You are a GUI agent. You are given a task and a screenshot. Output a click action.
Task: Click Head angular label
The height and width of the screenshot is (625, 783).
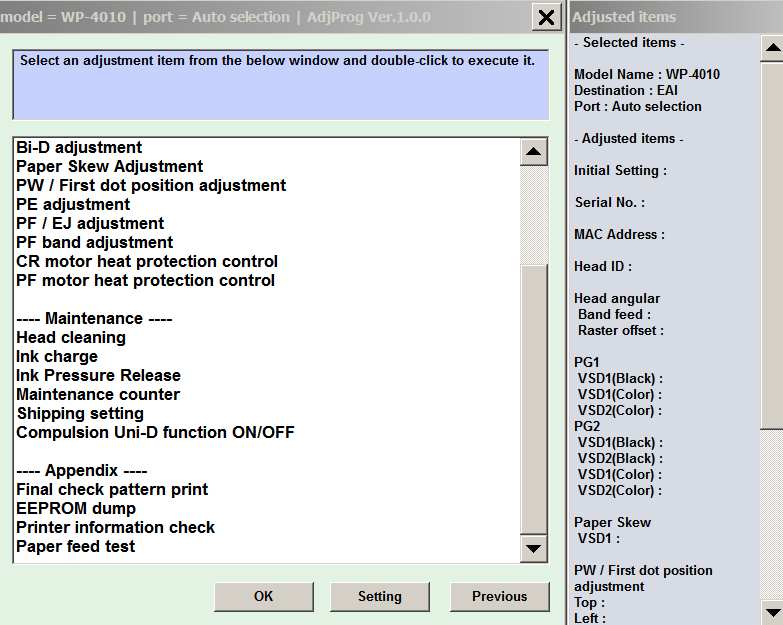pos(617,299)
